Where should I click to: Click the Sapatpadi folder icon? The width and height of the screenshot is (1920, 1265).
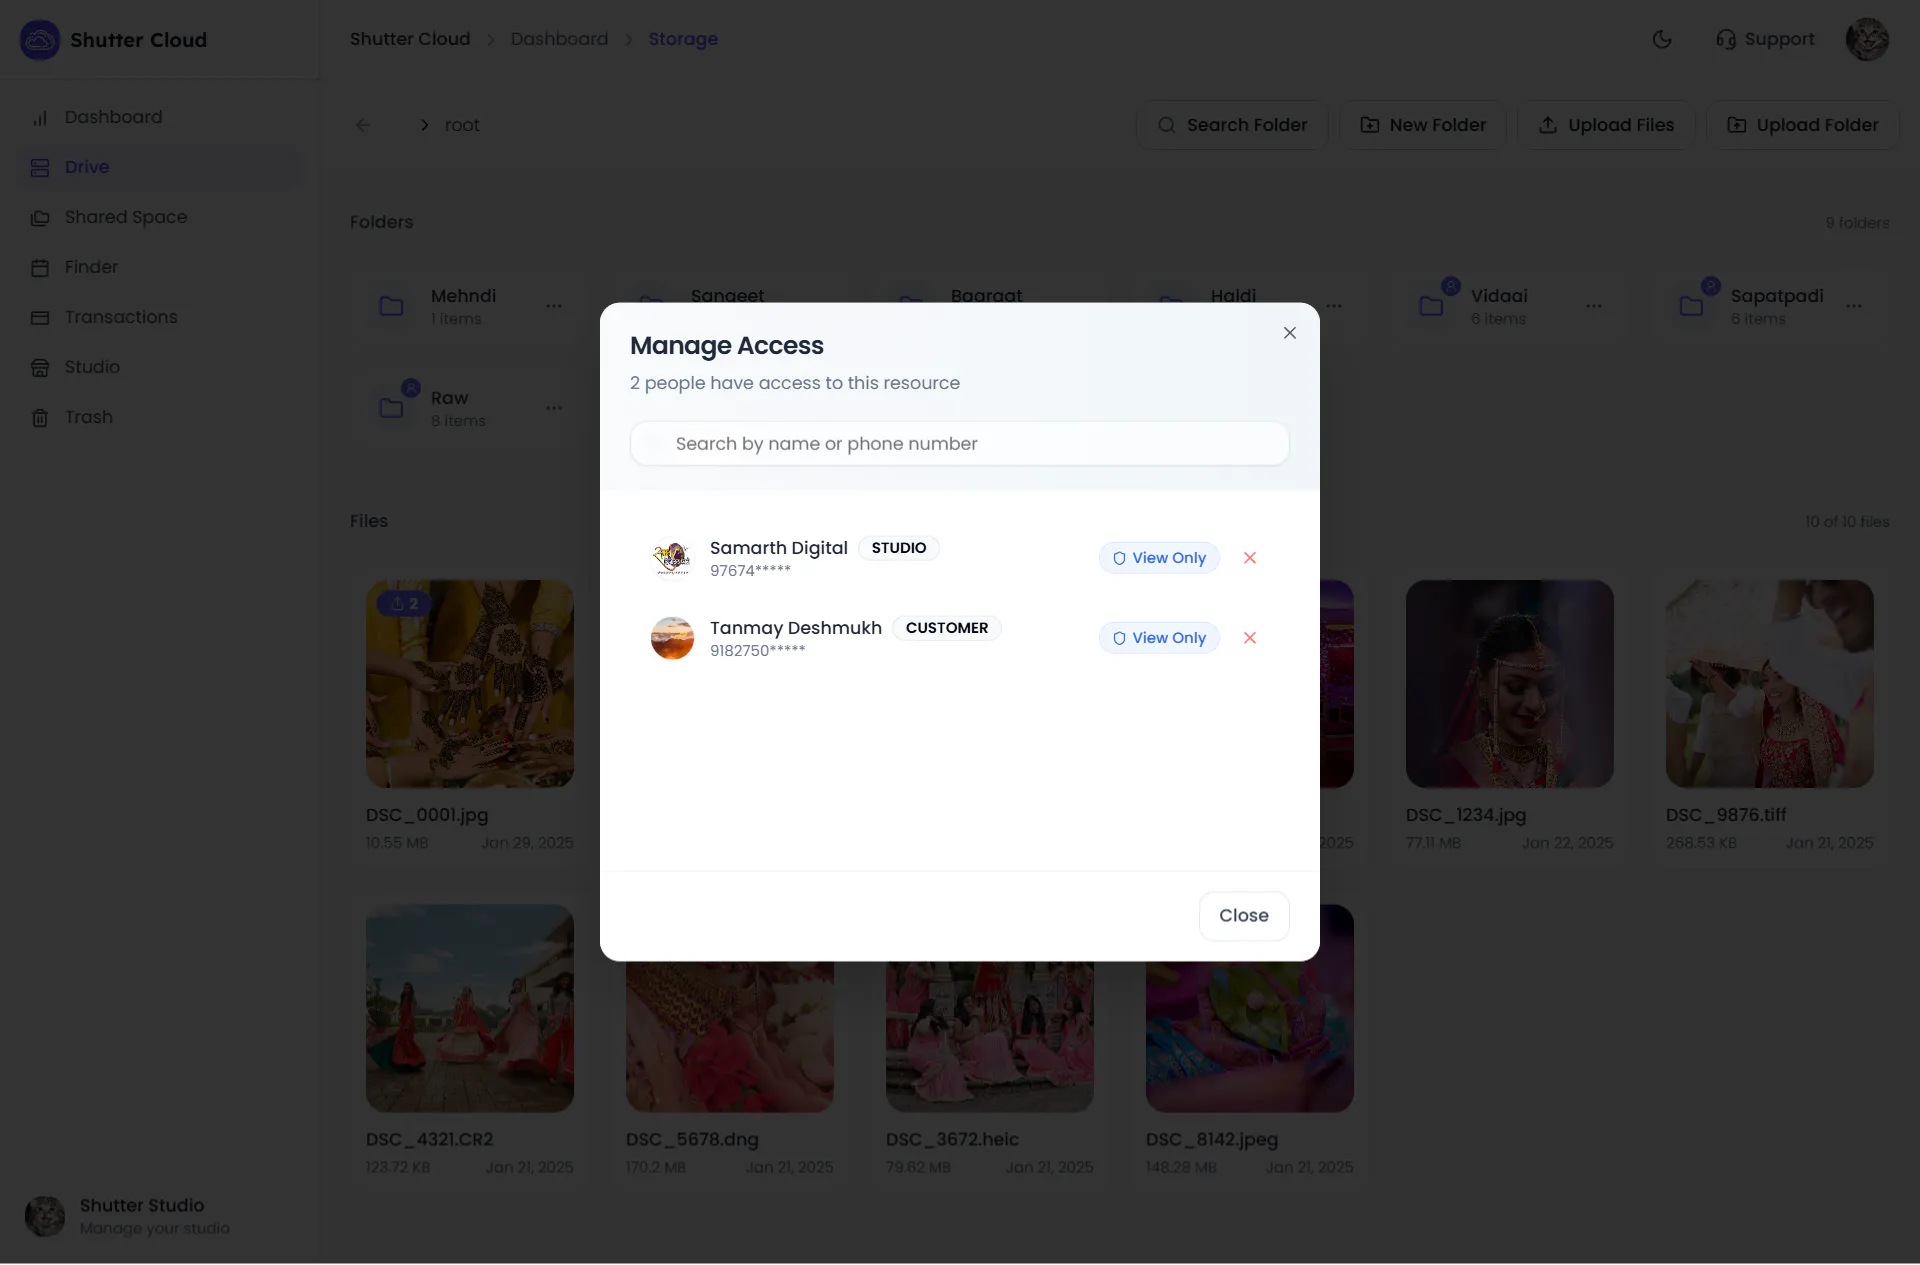pyautogui.click(x=1692, y=306)
